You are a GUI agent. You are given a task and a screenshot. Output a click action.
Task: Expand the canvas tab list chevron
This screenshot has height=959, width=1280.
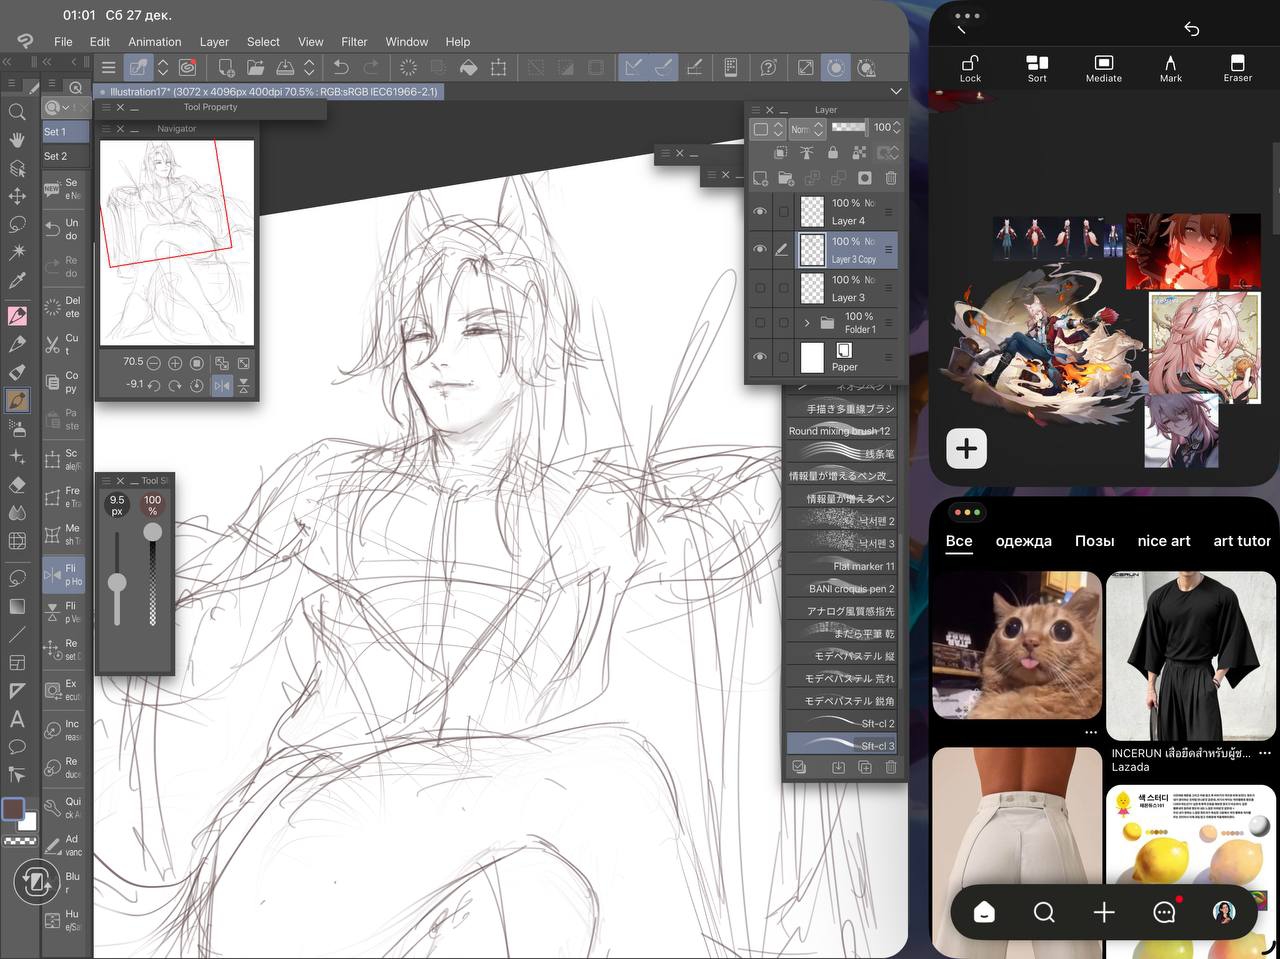(x=895, y=91)
